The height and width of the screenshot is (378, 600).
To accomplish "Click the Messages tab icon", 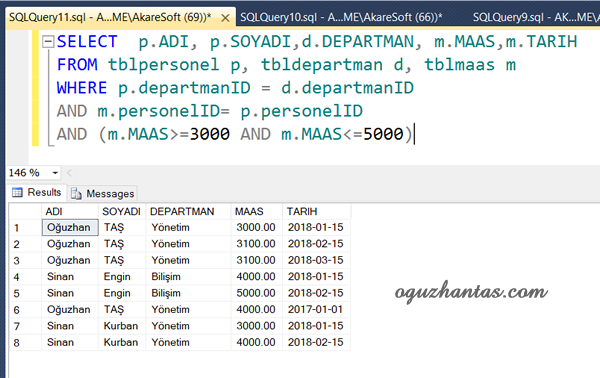I will 76,194.
